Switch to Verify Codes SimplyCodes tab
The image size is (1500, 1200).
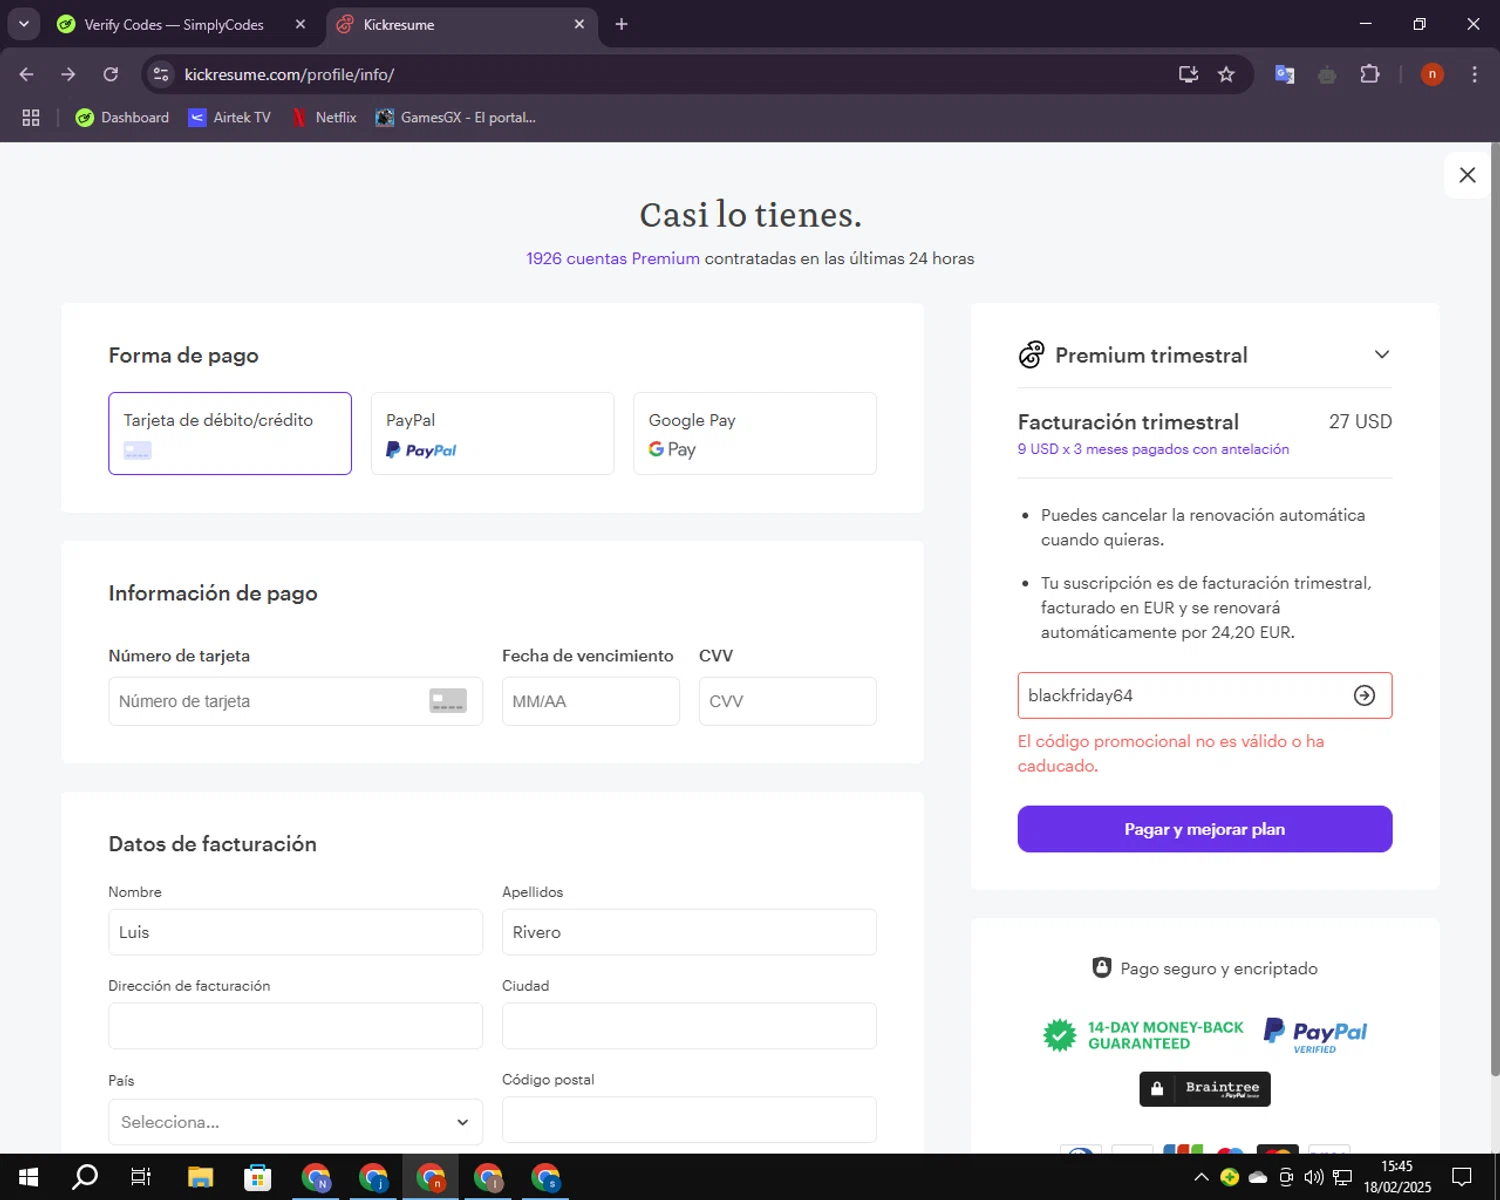coord(174,25)
